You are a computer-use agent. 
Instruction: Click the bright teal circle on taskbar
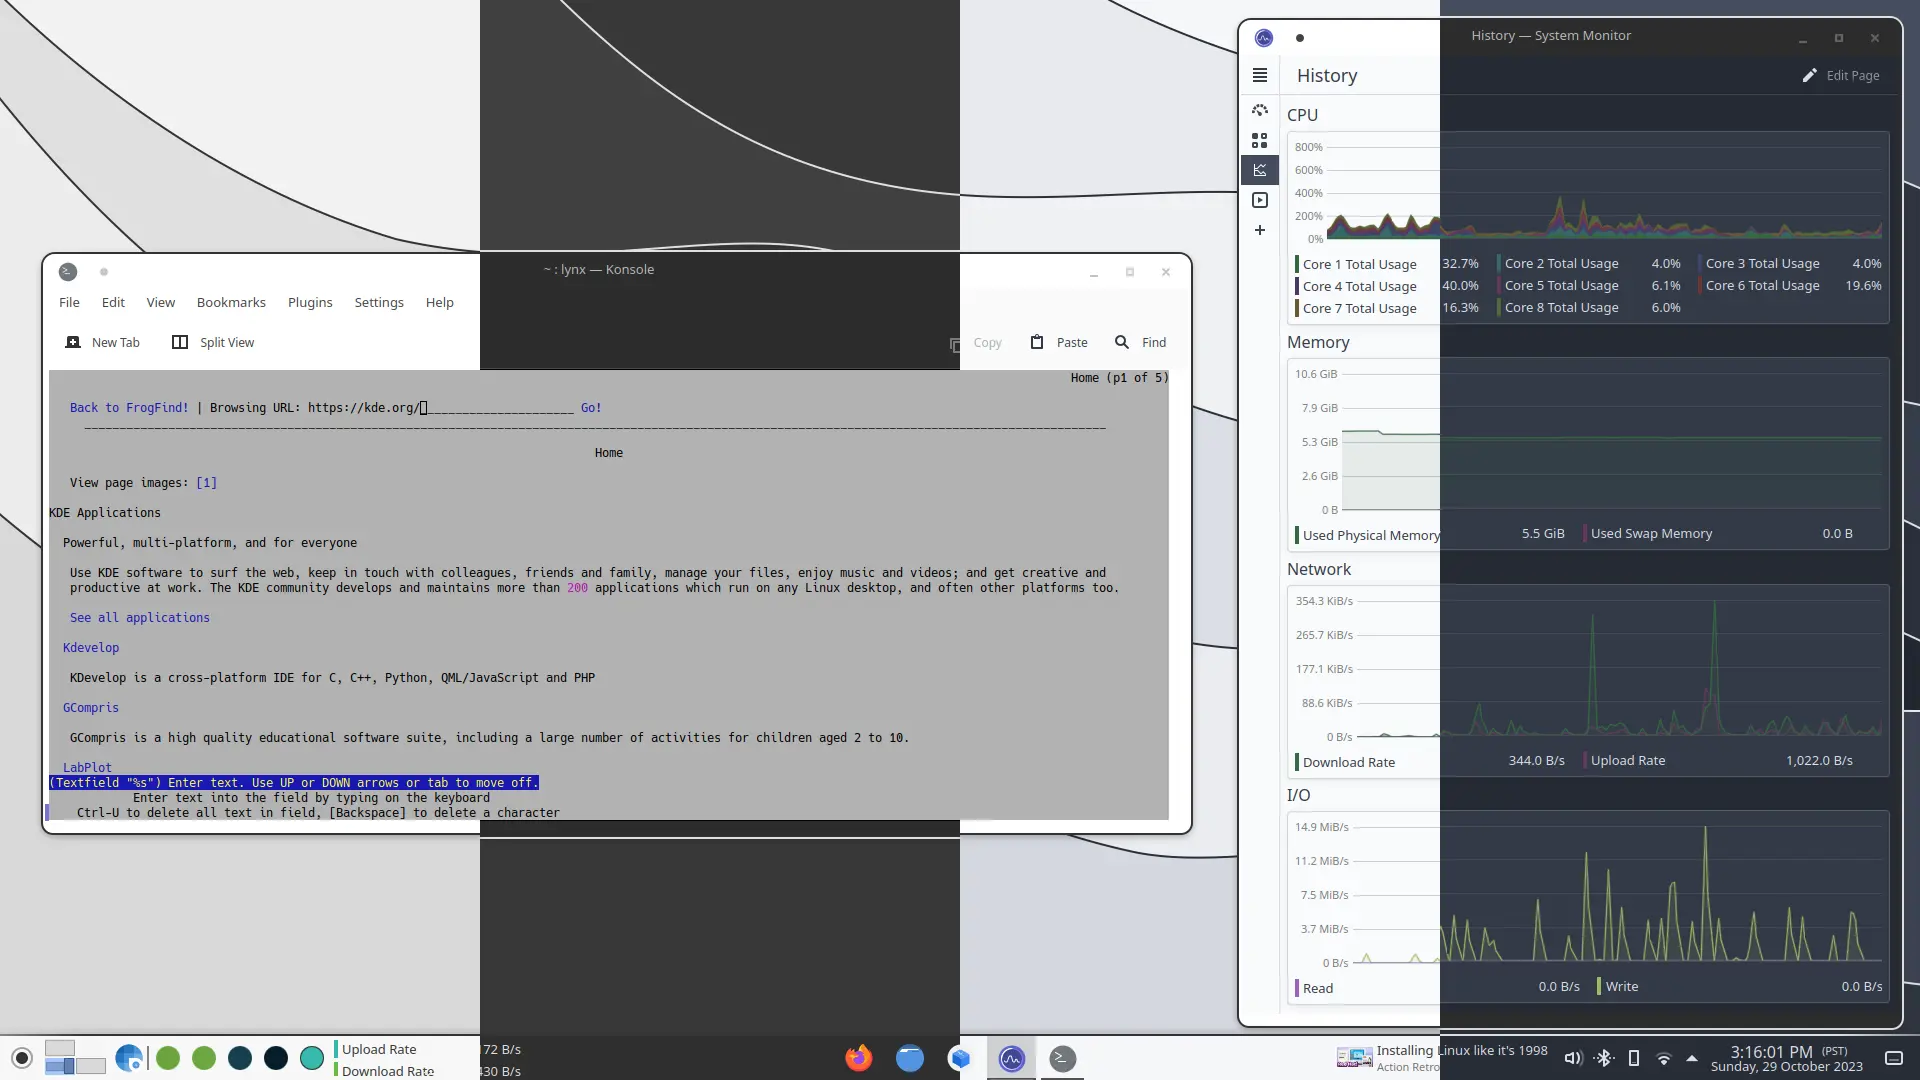[312, 1058]
